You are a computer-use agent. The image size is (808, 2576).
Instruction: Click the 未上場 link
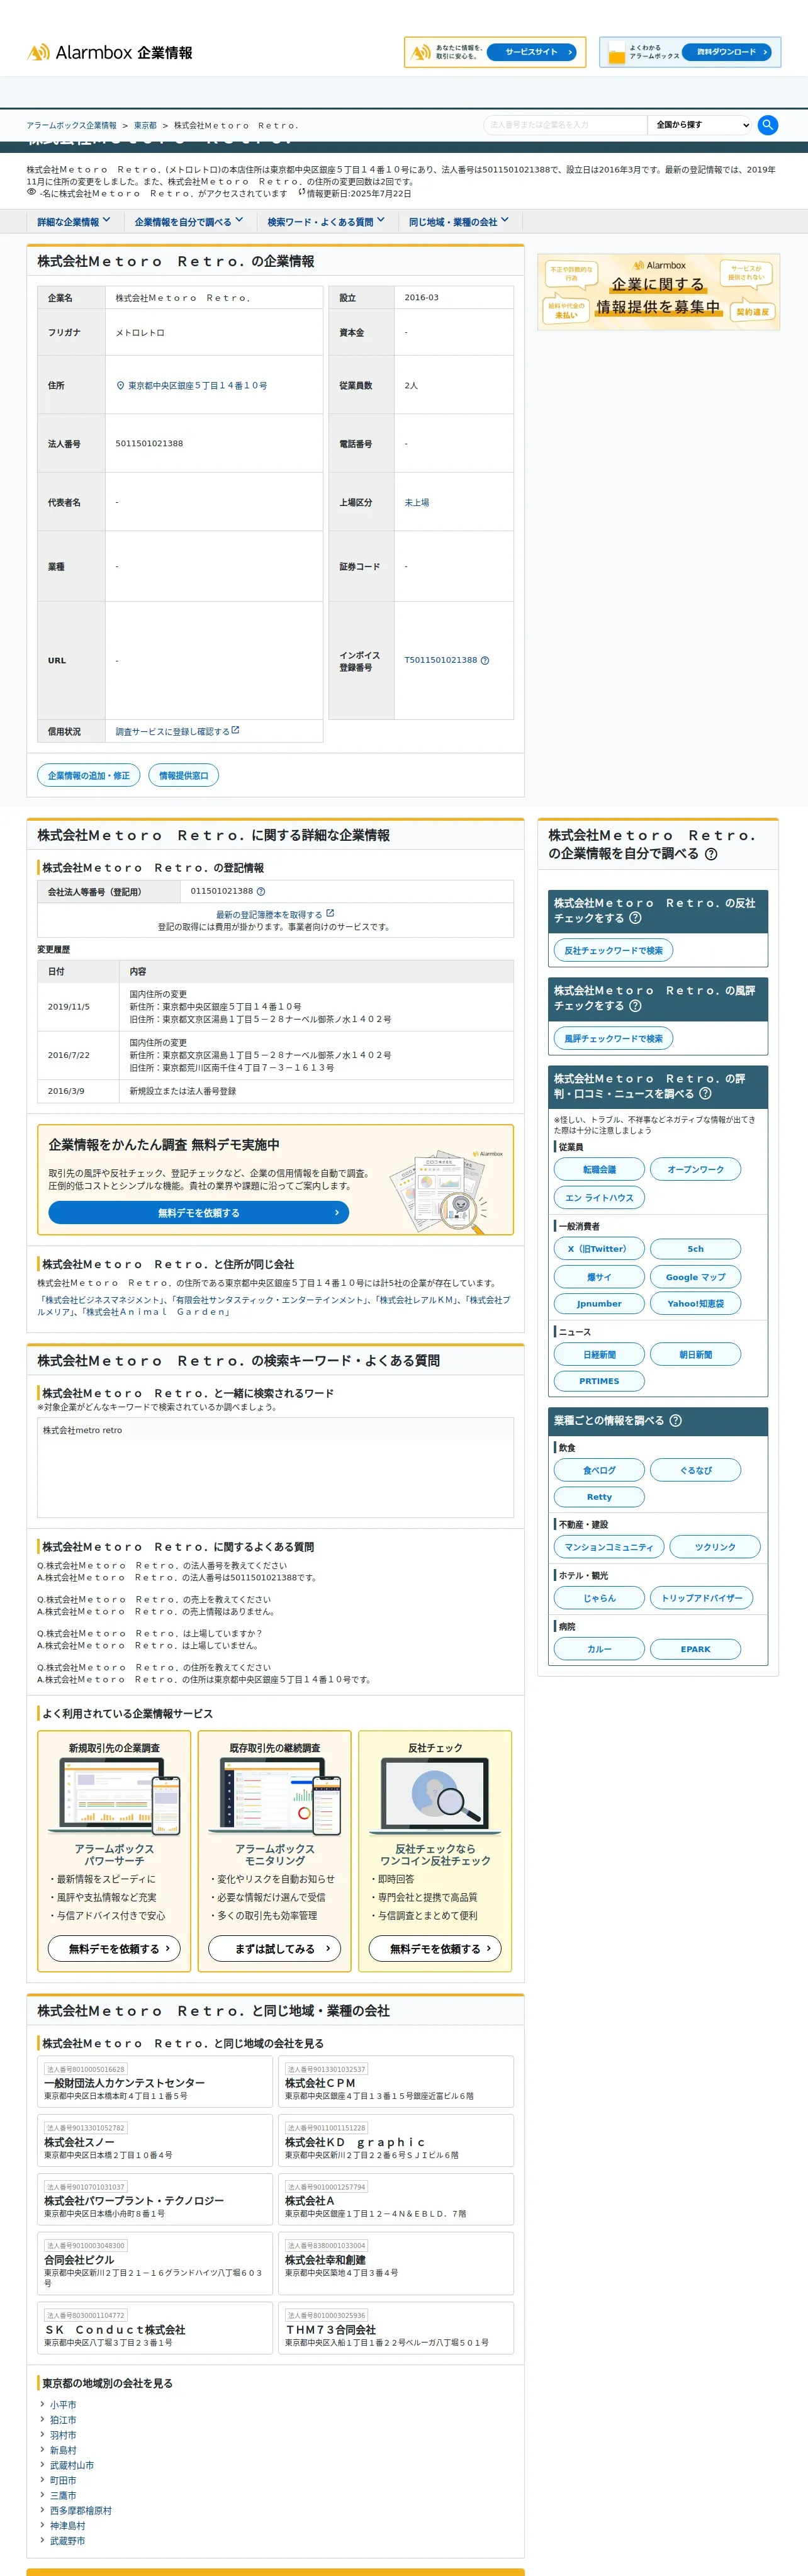(x=417, y=503)
